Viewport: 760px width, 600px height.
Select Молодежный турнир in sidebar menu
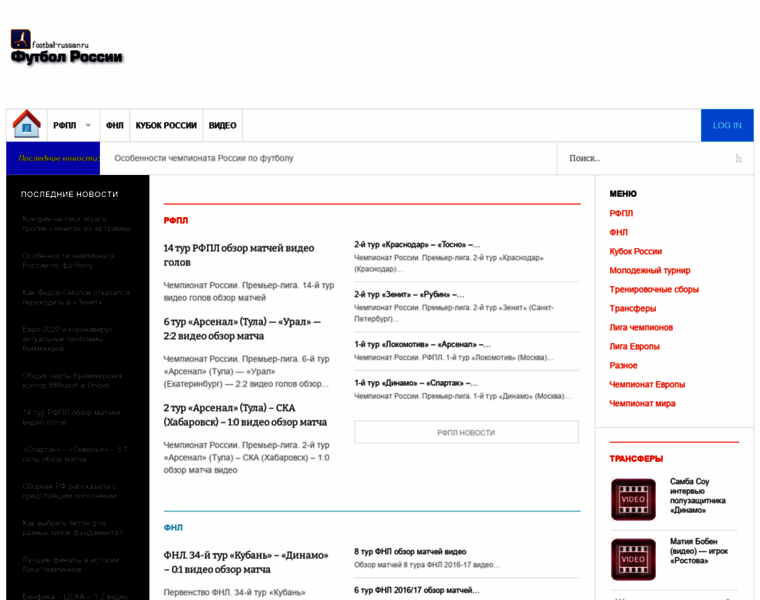click(x=650, y=270)
